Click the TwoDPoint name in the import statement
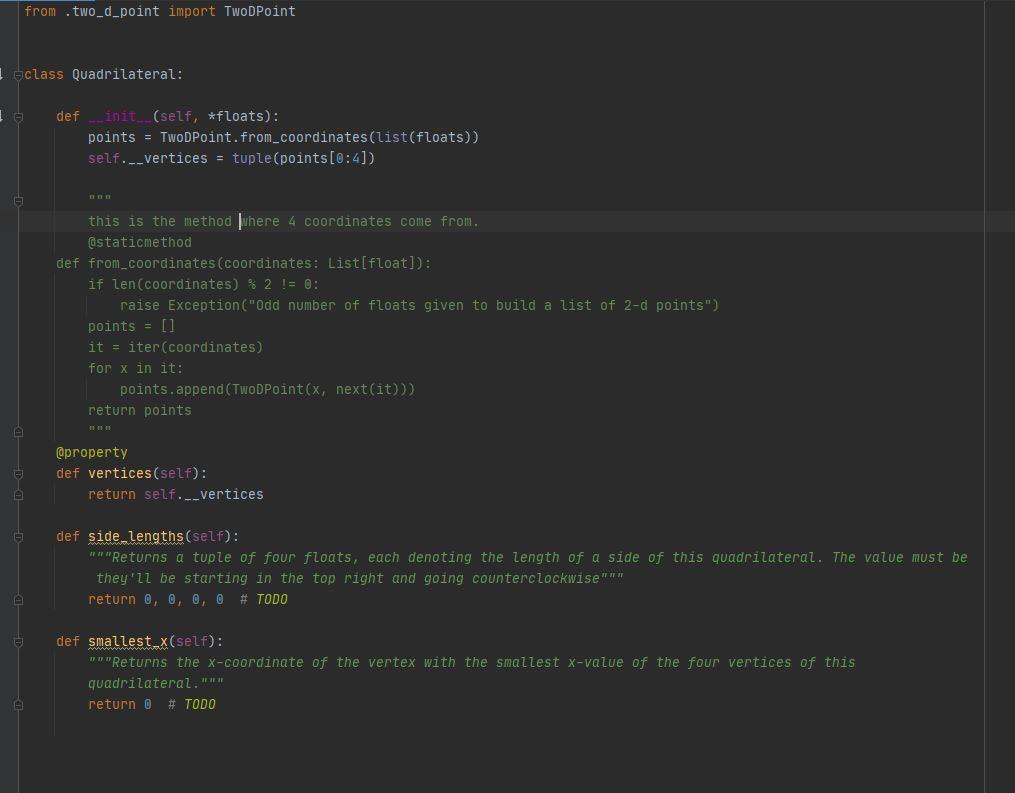Viewport: 1015px width, 793px height. point(259,11)
